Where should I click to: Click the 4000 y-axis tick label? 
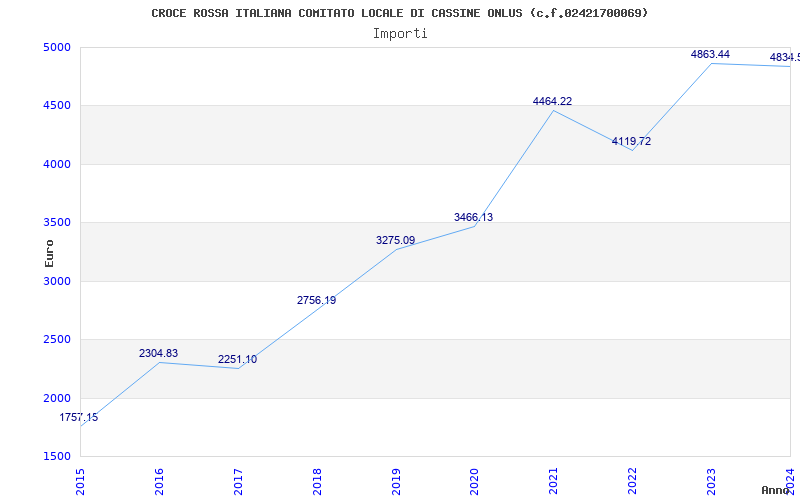pyautogui.click(x=57, y=164)
